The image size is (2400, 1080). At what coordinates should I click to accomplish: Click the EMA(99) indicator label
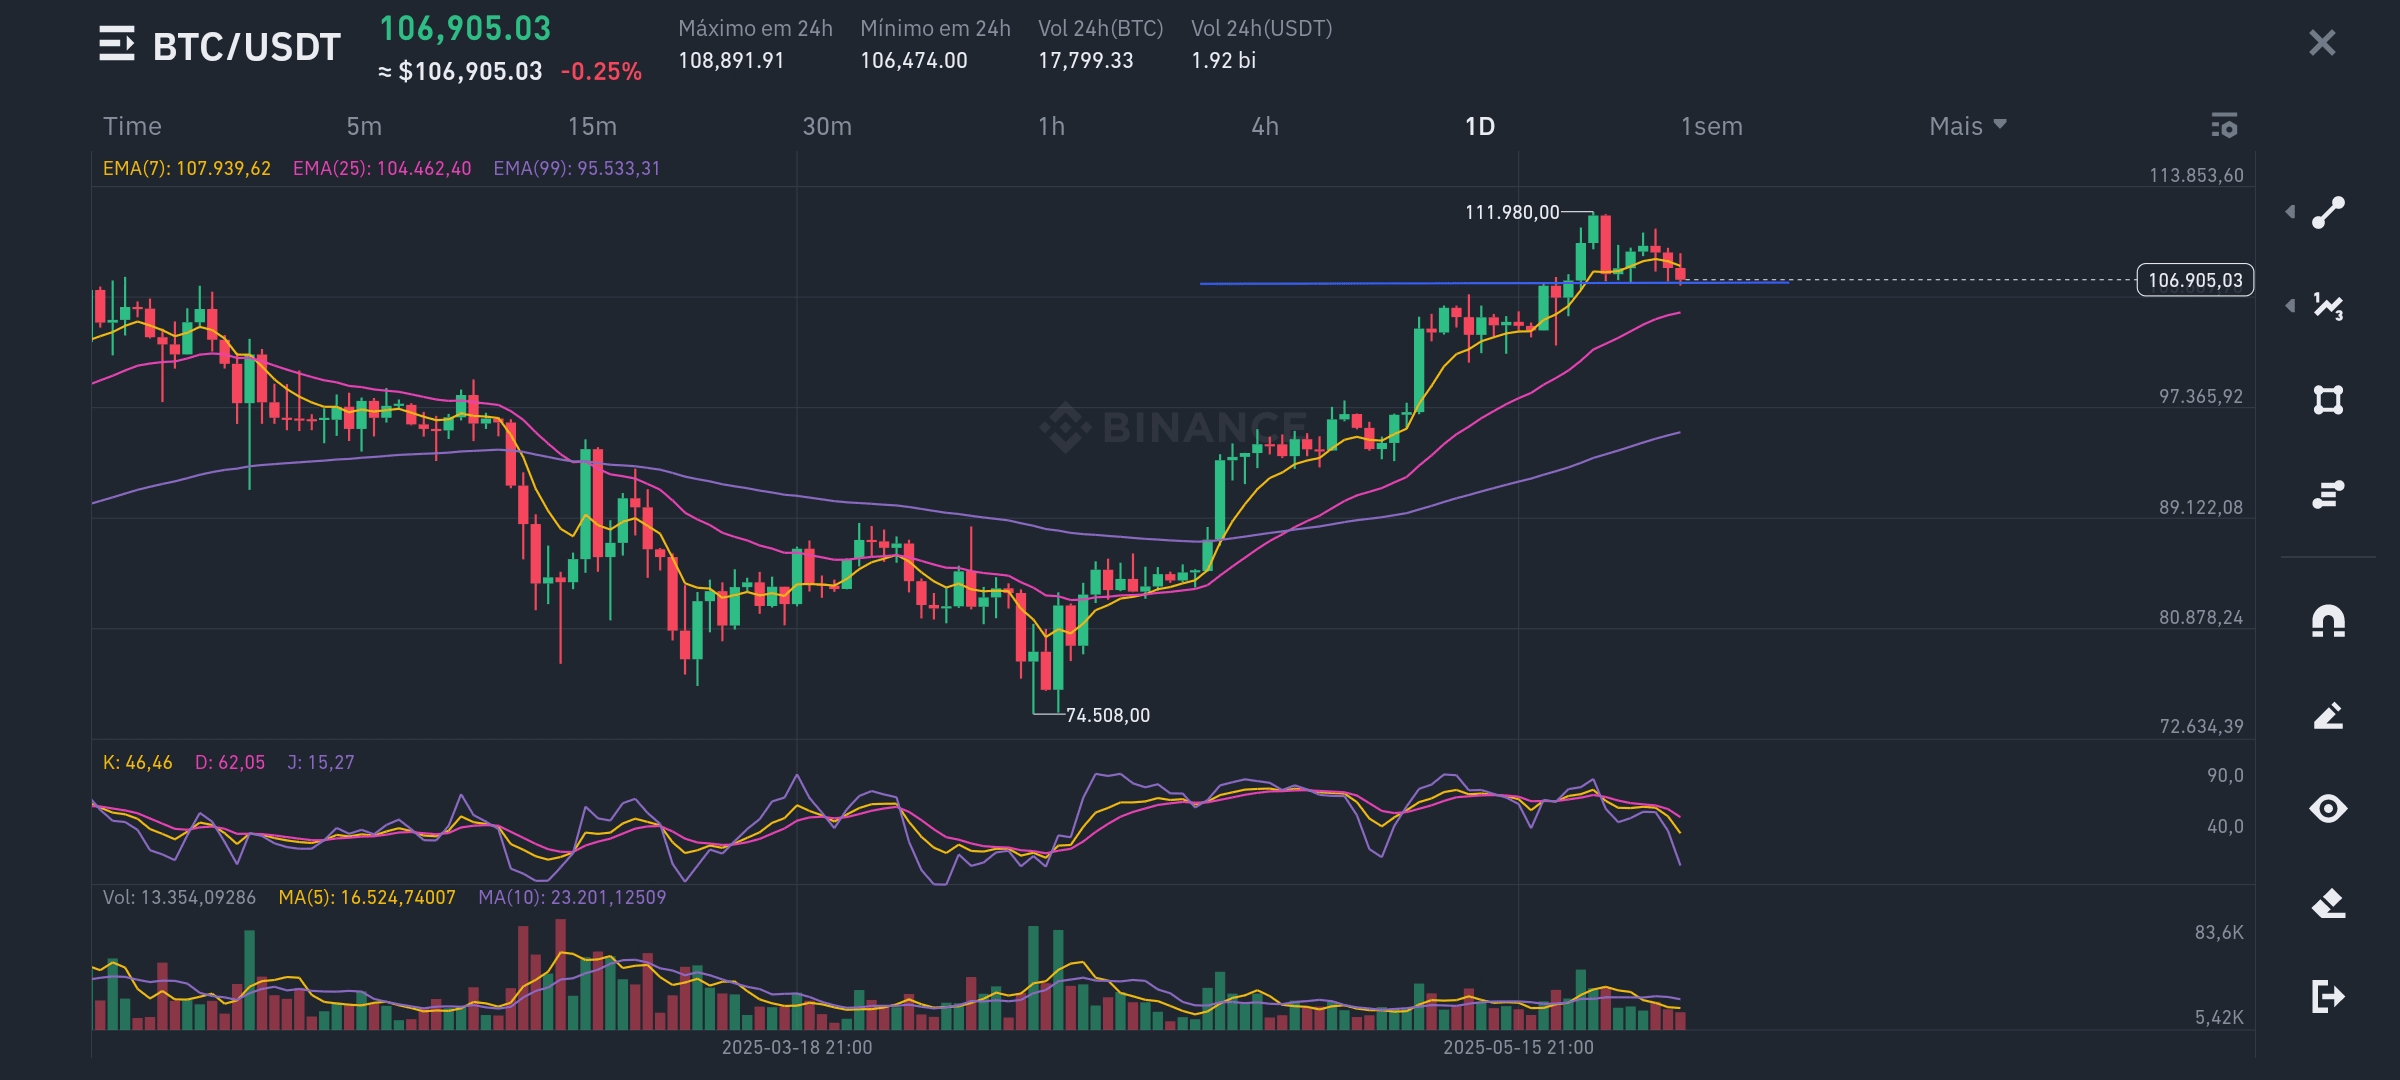(577, 168)
